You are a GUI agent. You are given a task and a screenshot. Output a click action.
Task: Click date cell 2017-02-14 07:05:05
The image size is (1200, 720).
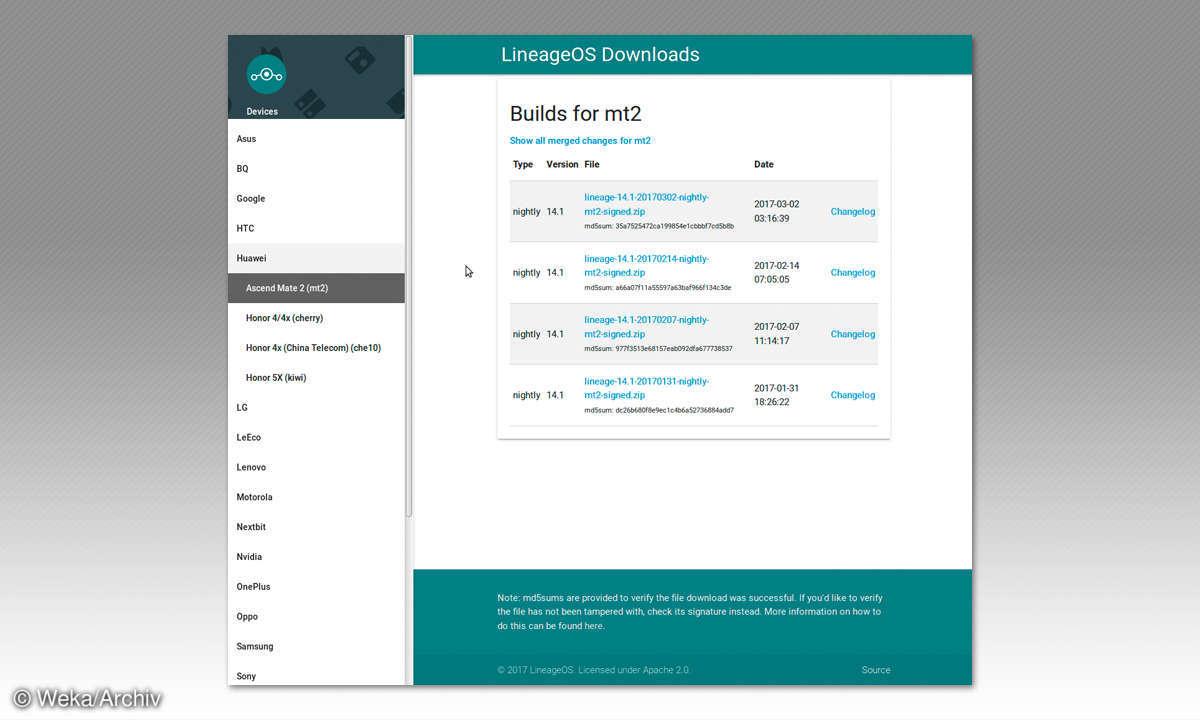pyautogui.click(x=777, y=272)
